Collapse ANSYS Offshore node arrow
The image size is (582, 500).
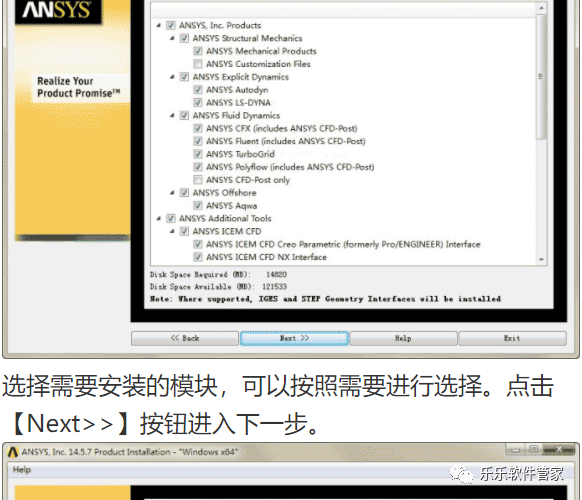click(x=172, y=193)
